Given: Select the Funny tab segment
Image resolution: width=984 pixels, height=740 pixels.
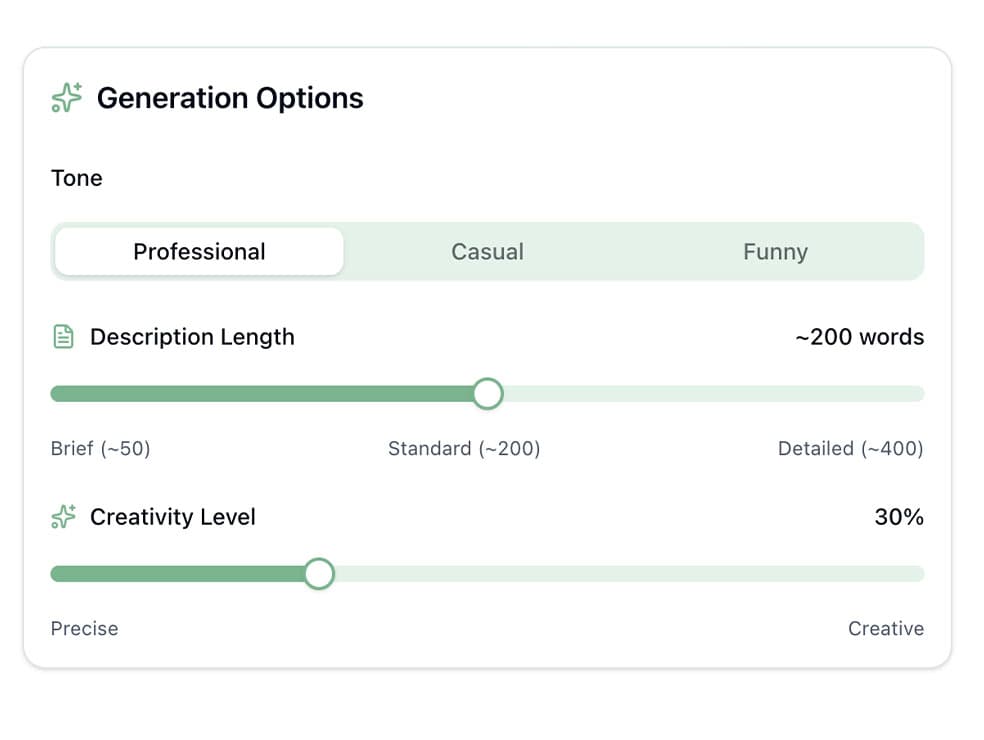Looking at the screenshot, I should [x=775, y=251].
